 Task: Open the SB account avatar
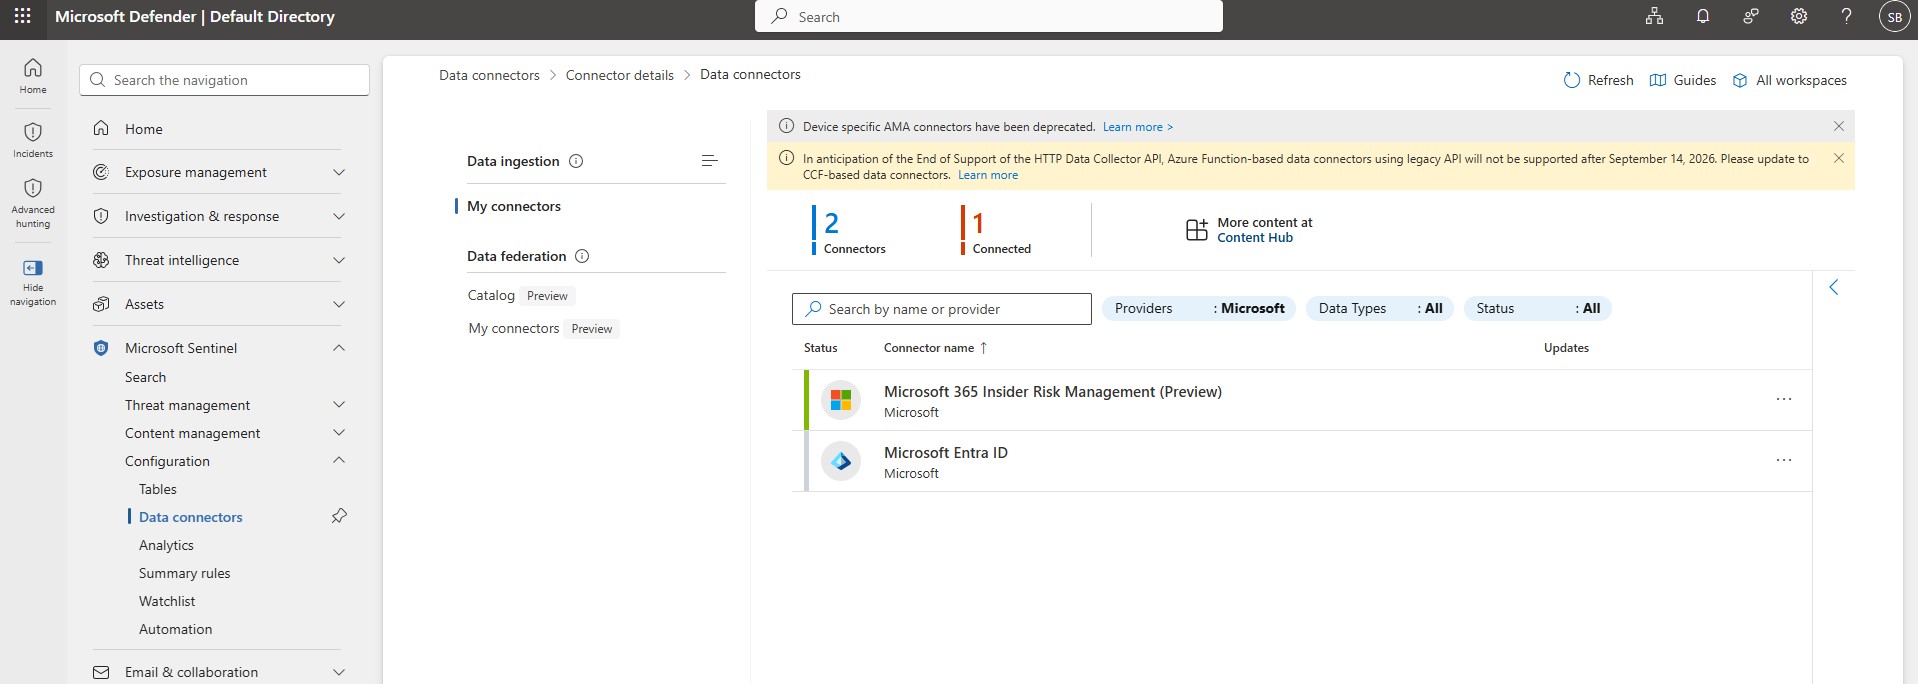click(x=1894, y=17)
